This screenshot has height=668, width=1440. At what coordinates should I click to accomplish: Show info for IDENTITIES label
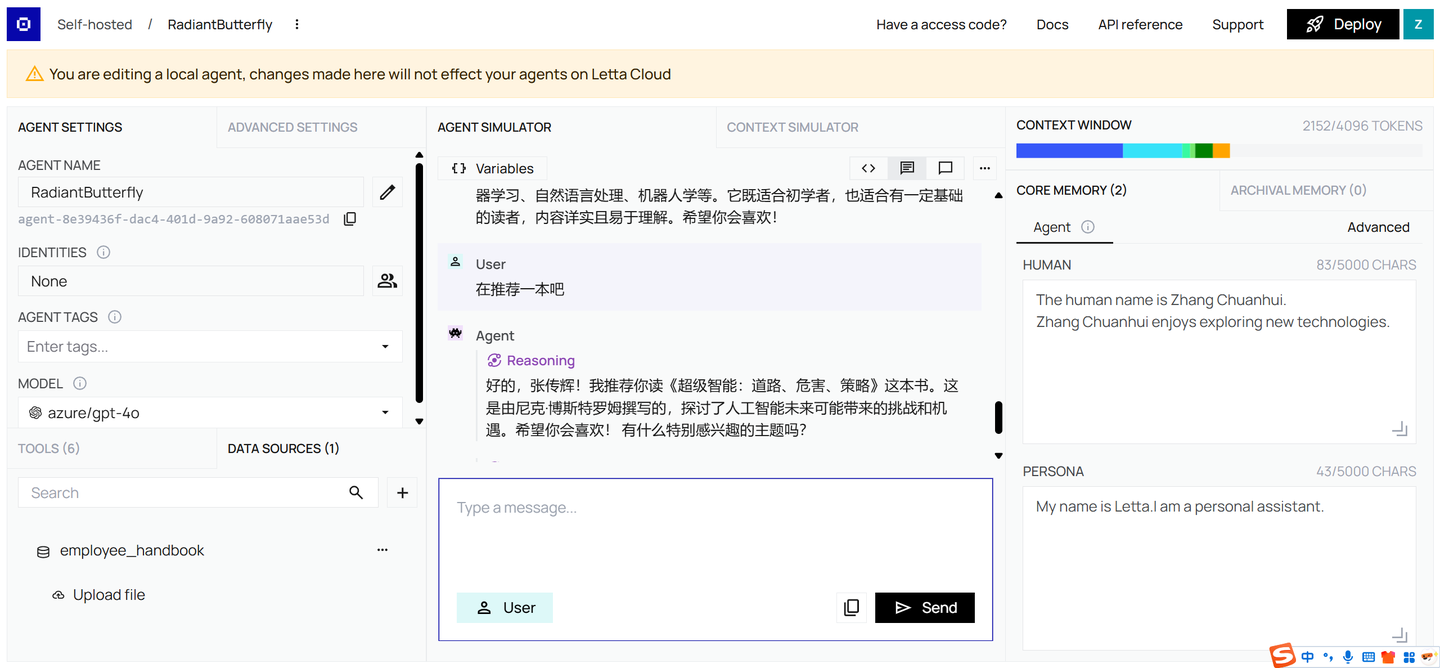tap(103, 253)
